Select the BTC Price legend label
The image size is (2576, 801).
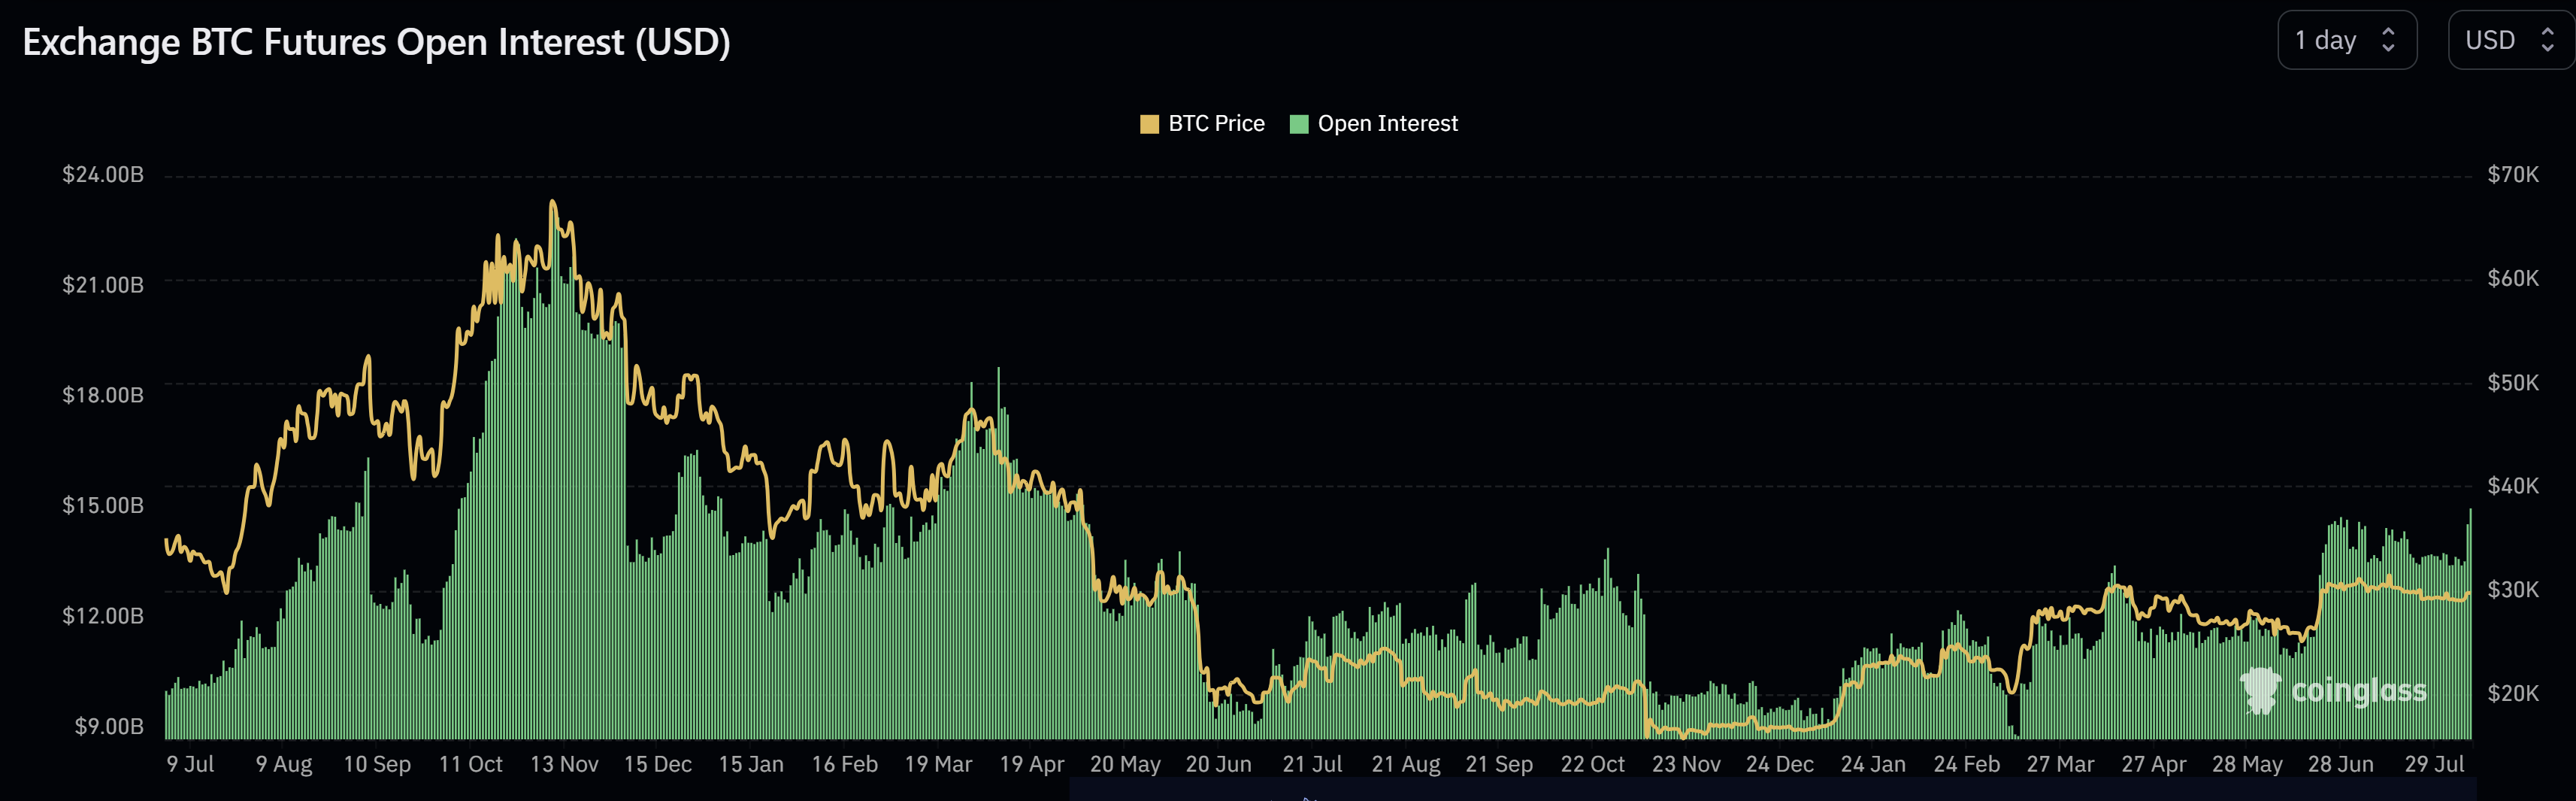(x=1215, y=123)
